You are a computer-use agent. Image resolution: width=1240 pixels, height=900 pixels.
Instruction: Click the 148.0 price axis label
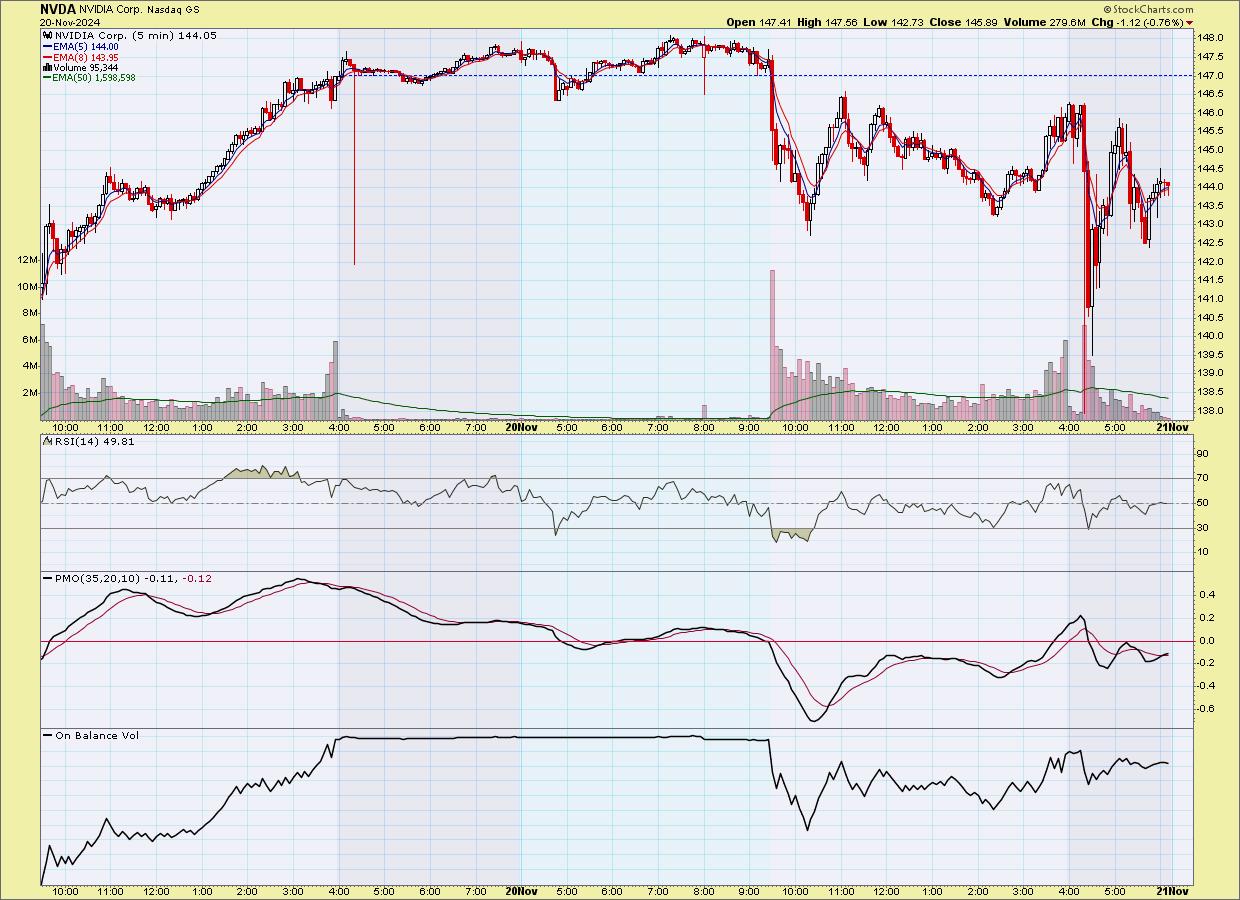pyautogui.click(x=1211, y=38)
